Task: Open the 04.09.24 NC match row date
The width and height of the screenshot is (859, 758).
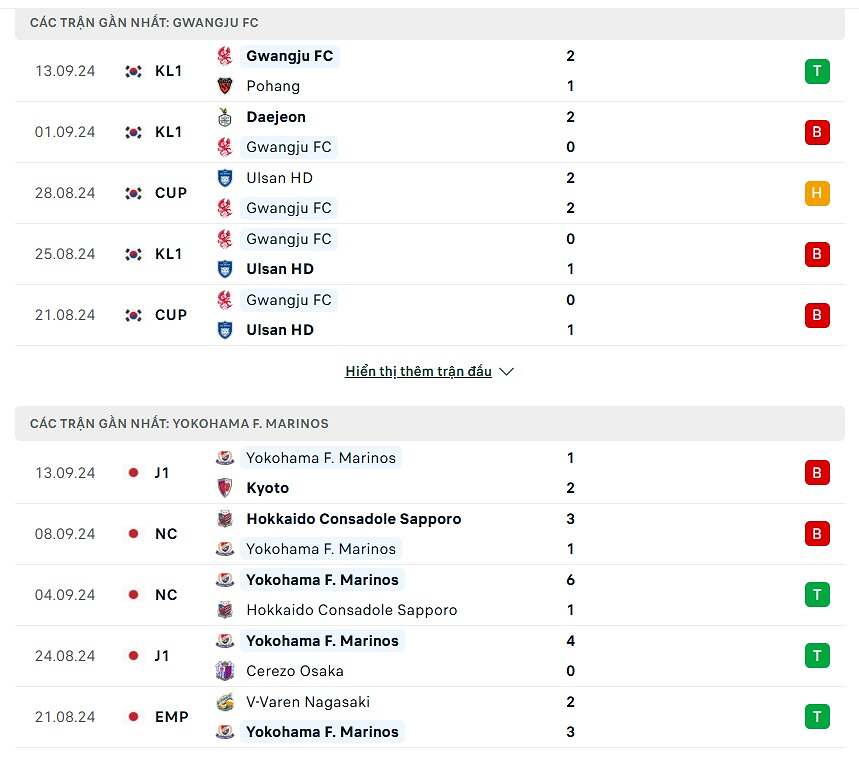Action: (65, 595)
